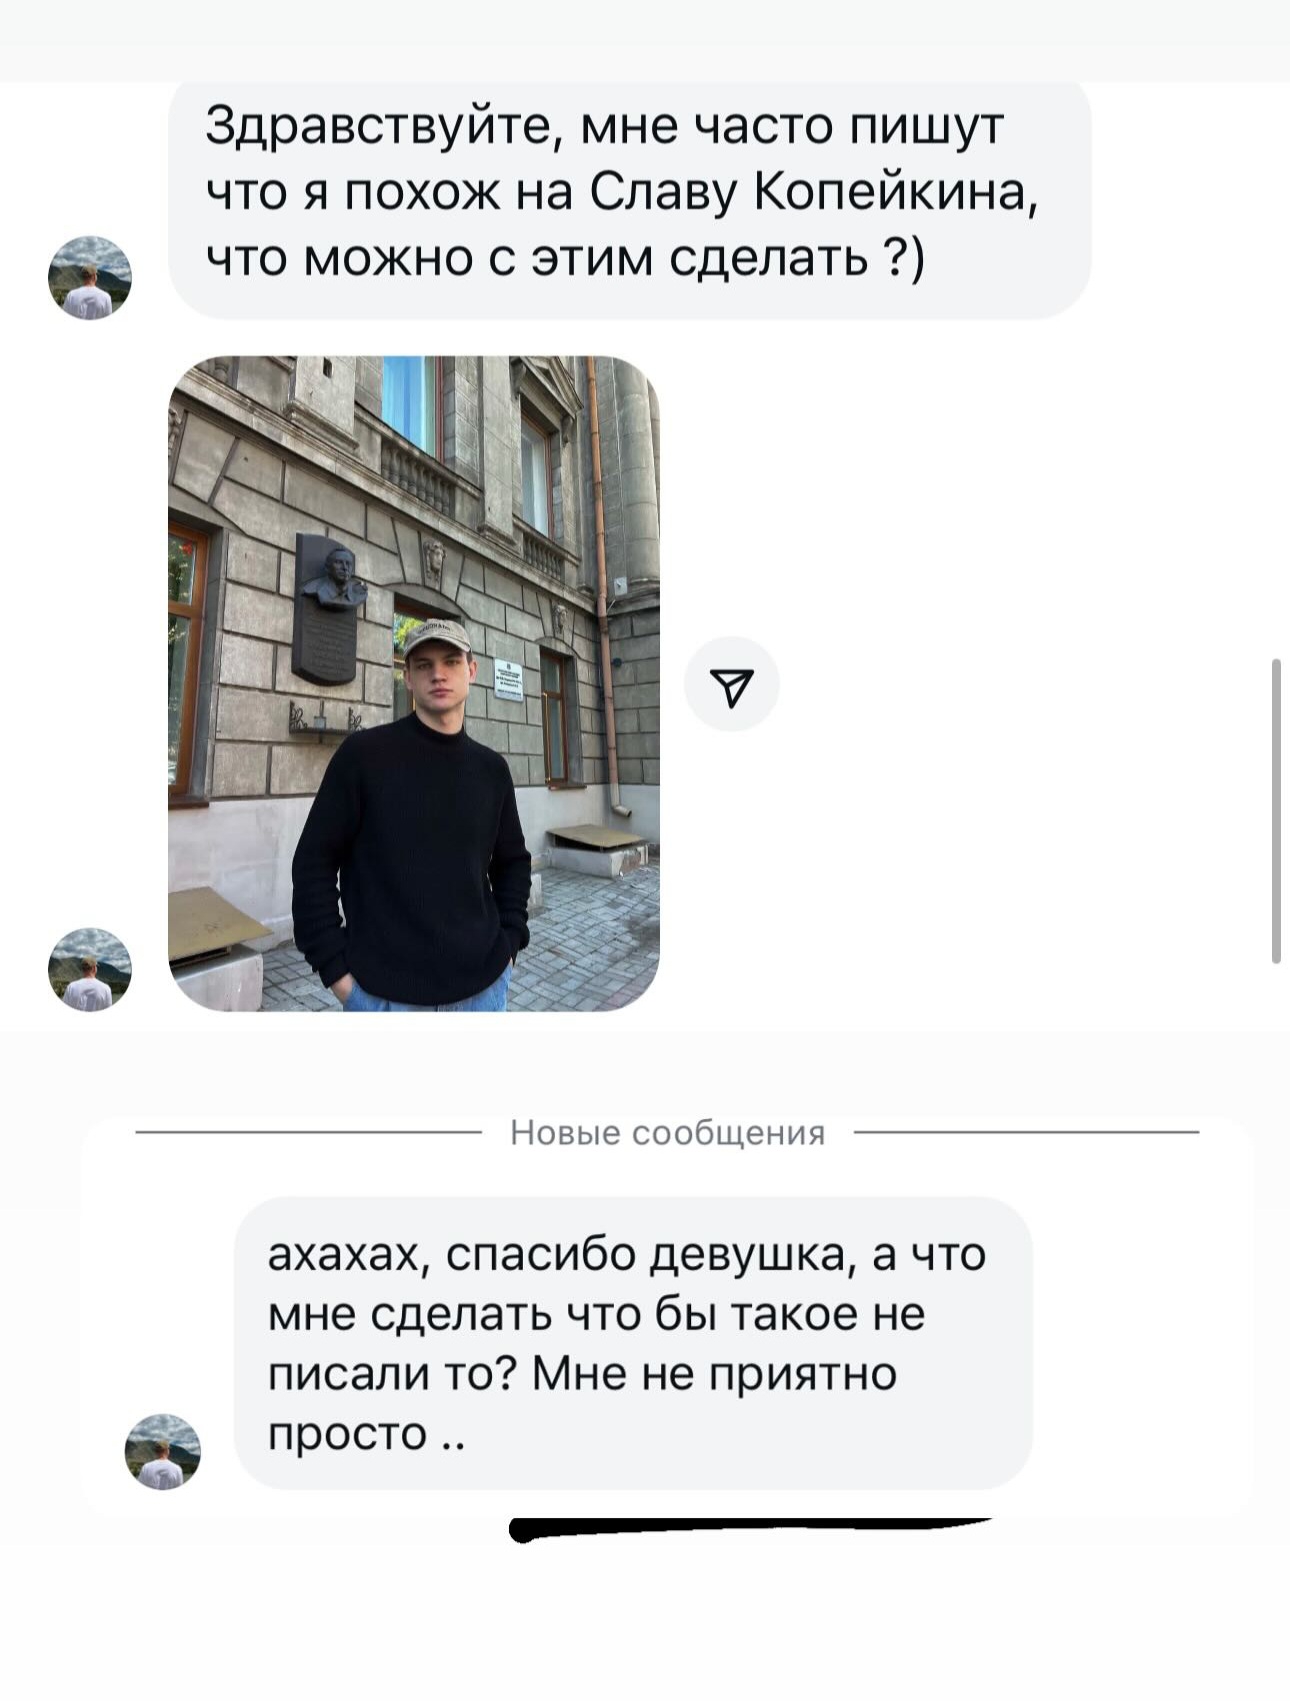Image resolution: width=1290 pixels, height=1701 pixels.
Task: Open sender avatar next to the greeting message
Action: point(90,277)
